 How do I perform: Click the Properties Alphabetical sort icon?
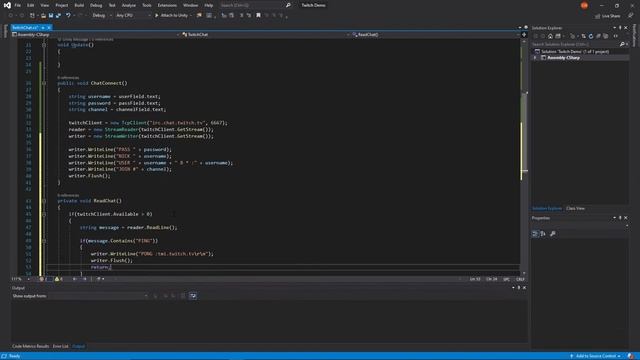[x=543, y=234]
